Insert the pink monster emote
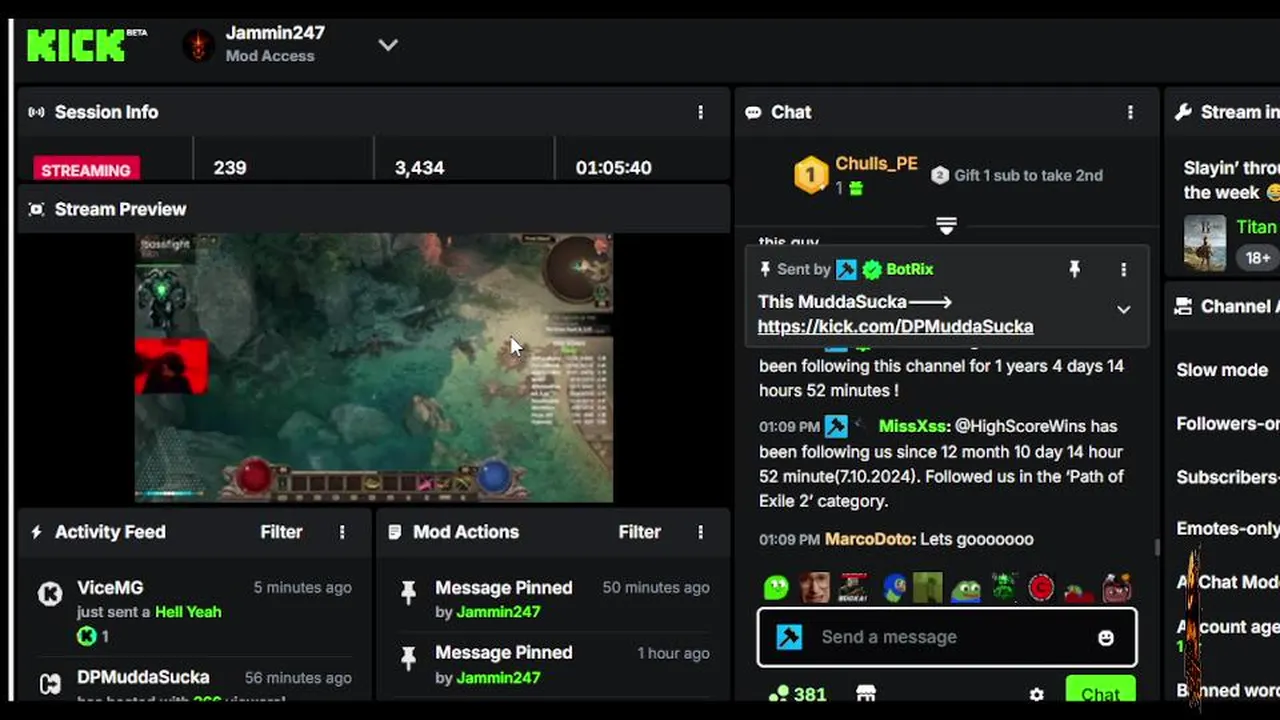 [1116, 588]
